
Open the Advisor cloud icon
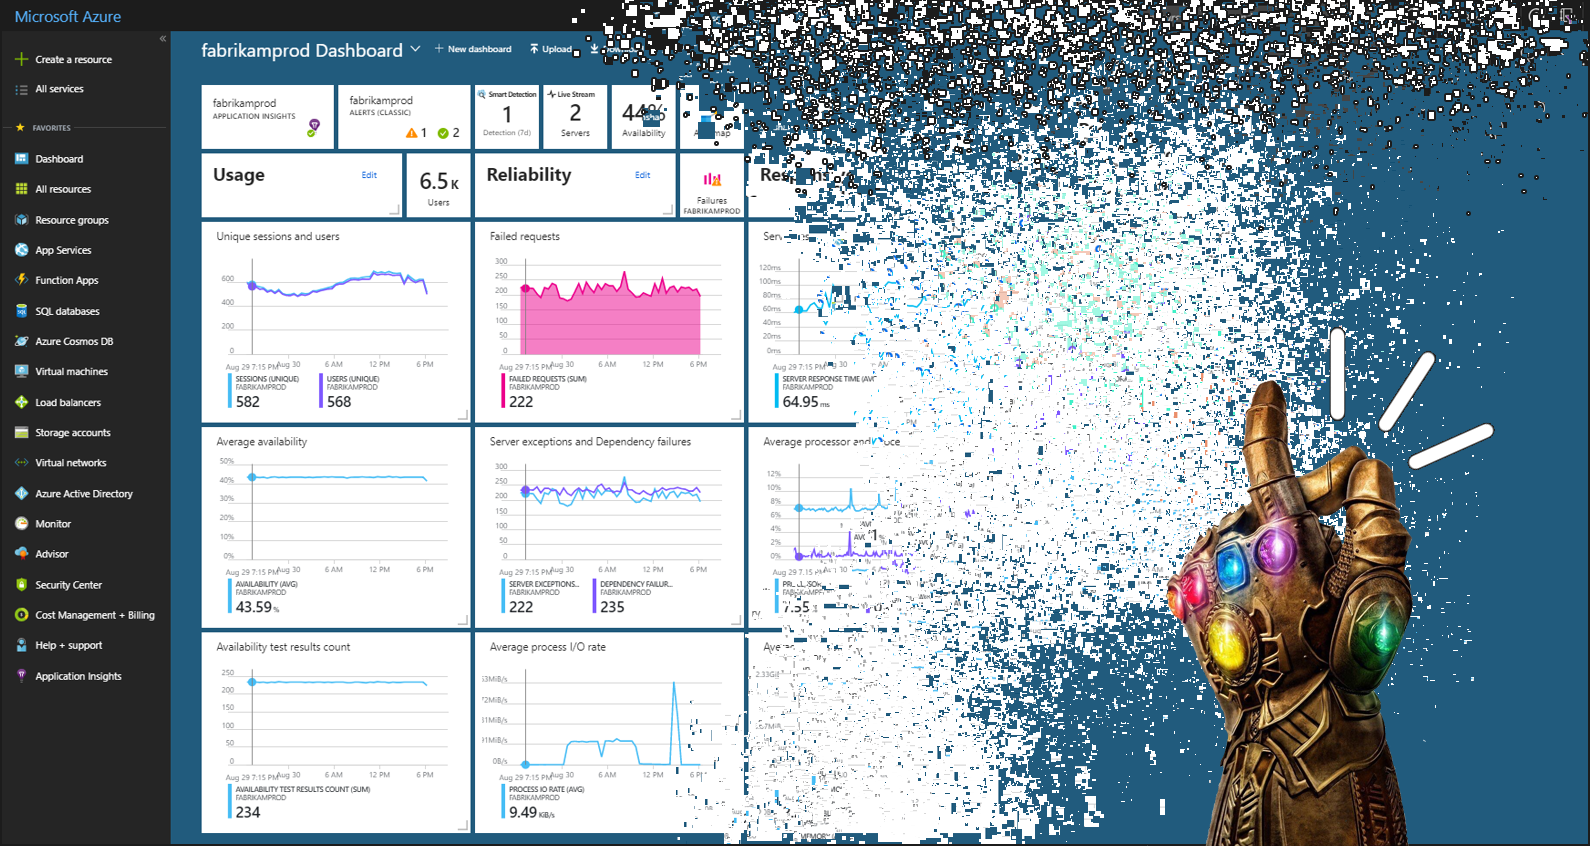point(21,553)
